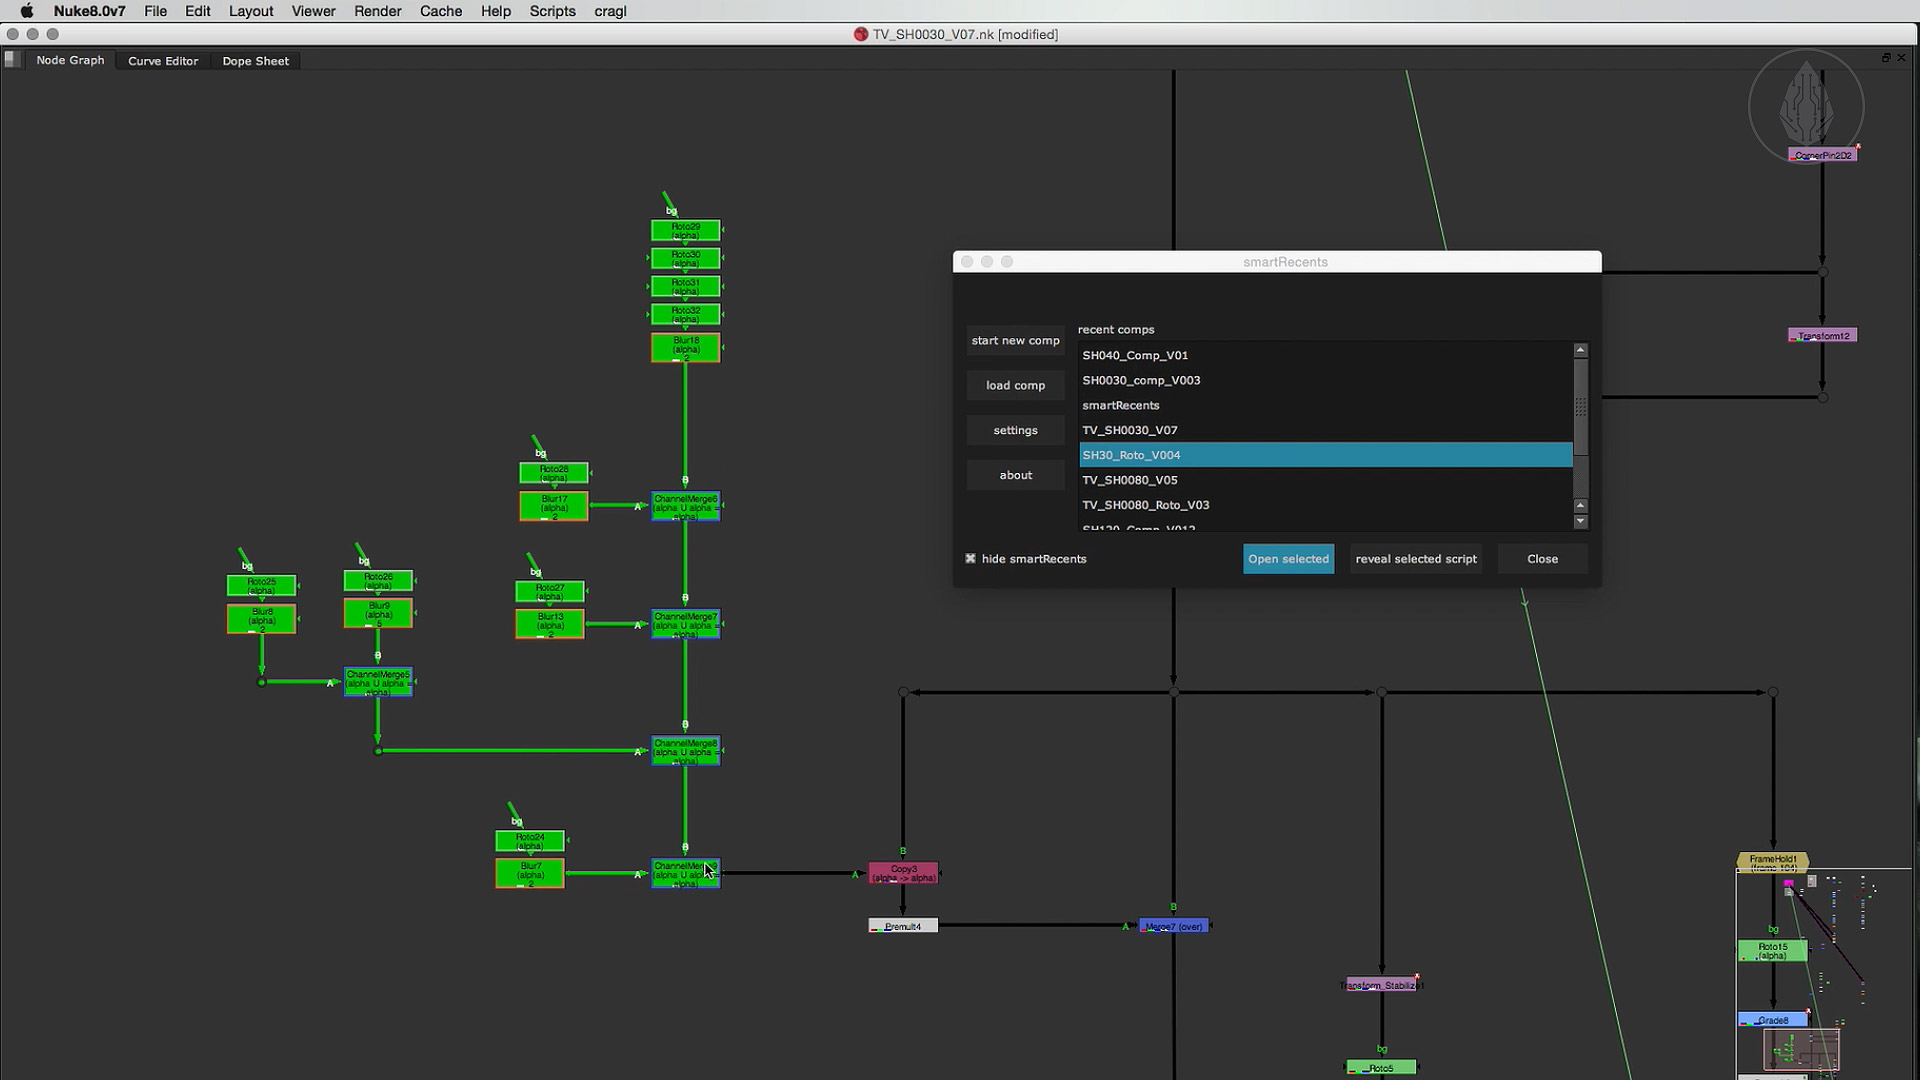Image resolution: width=1920 pixels, height=1080 pixels.
Task: Switch to the Node Graph tab
Action: [70, 60]
